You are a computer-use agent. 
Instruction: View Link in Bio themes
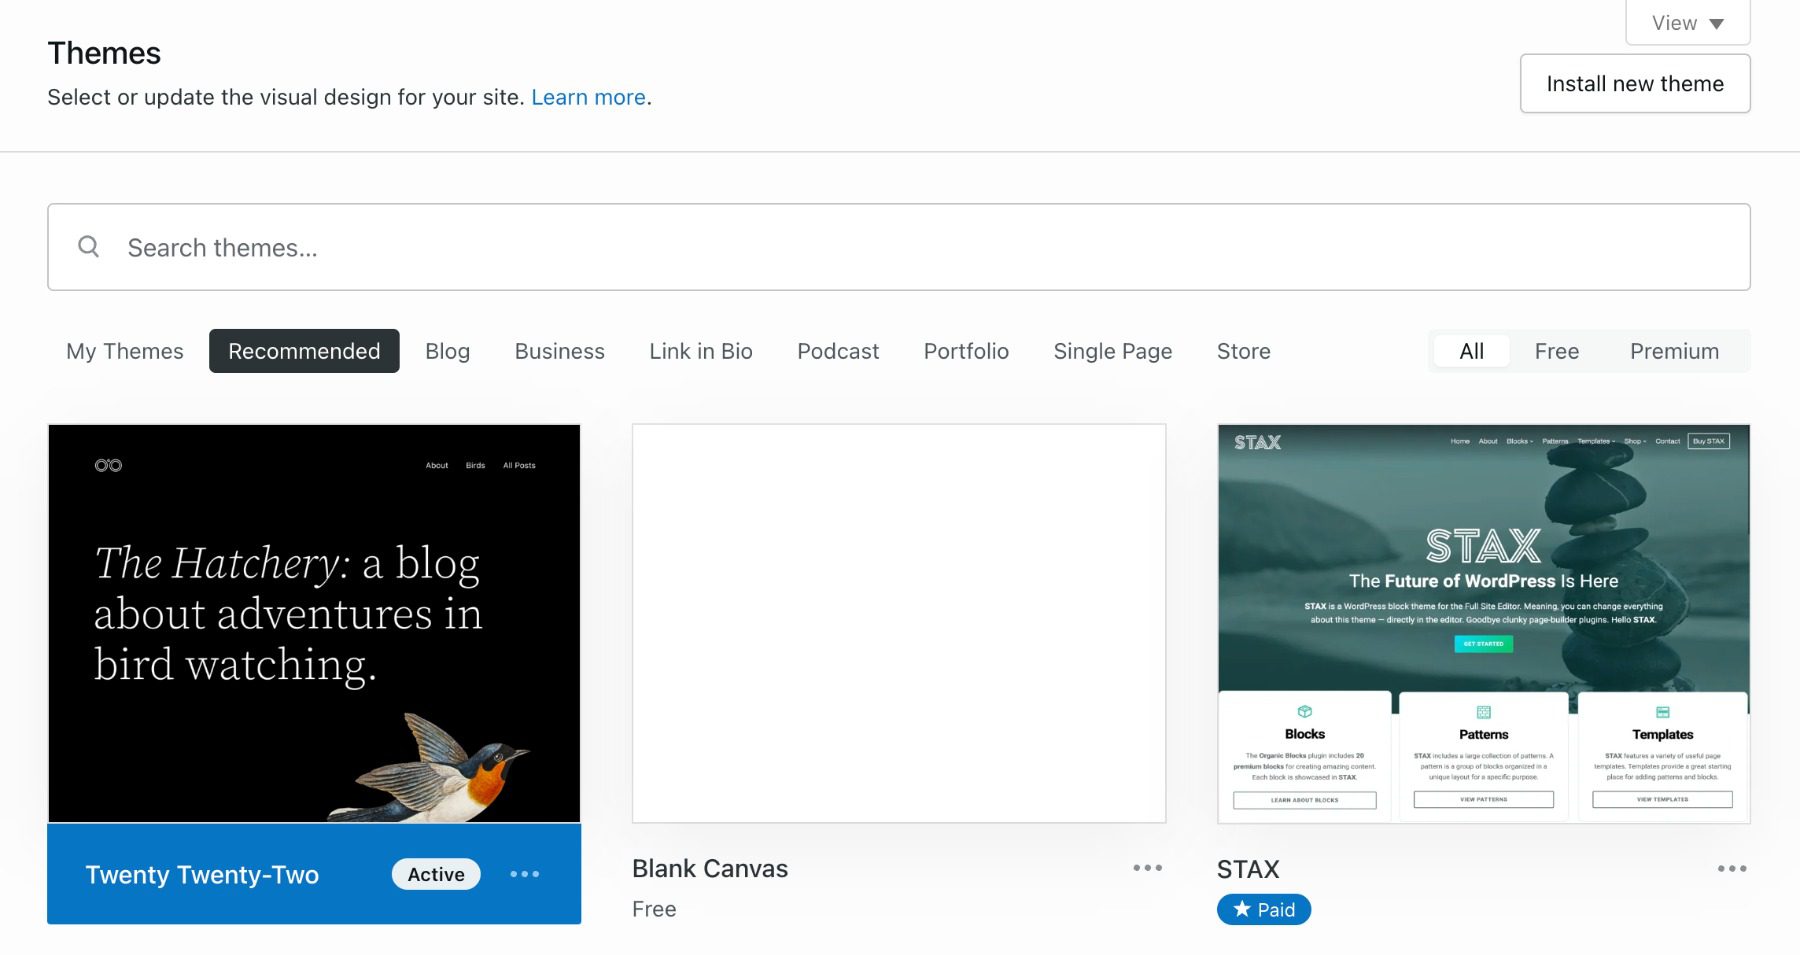pos(700,351)
